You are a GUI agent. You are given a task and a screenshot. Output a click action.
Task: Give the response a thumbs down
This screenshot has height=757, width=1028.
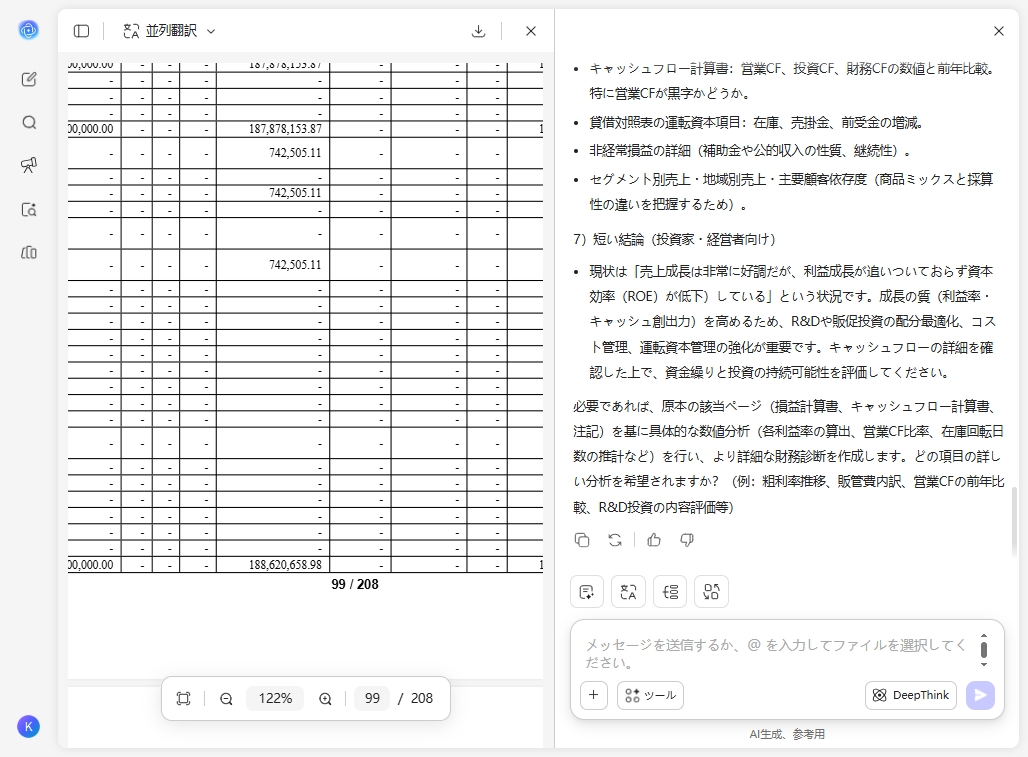click(686, 540)
